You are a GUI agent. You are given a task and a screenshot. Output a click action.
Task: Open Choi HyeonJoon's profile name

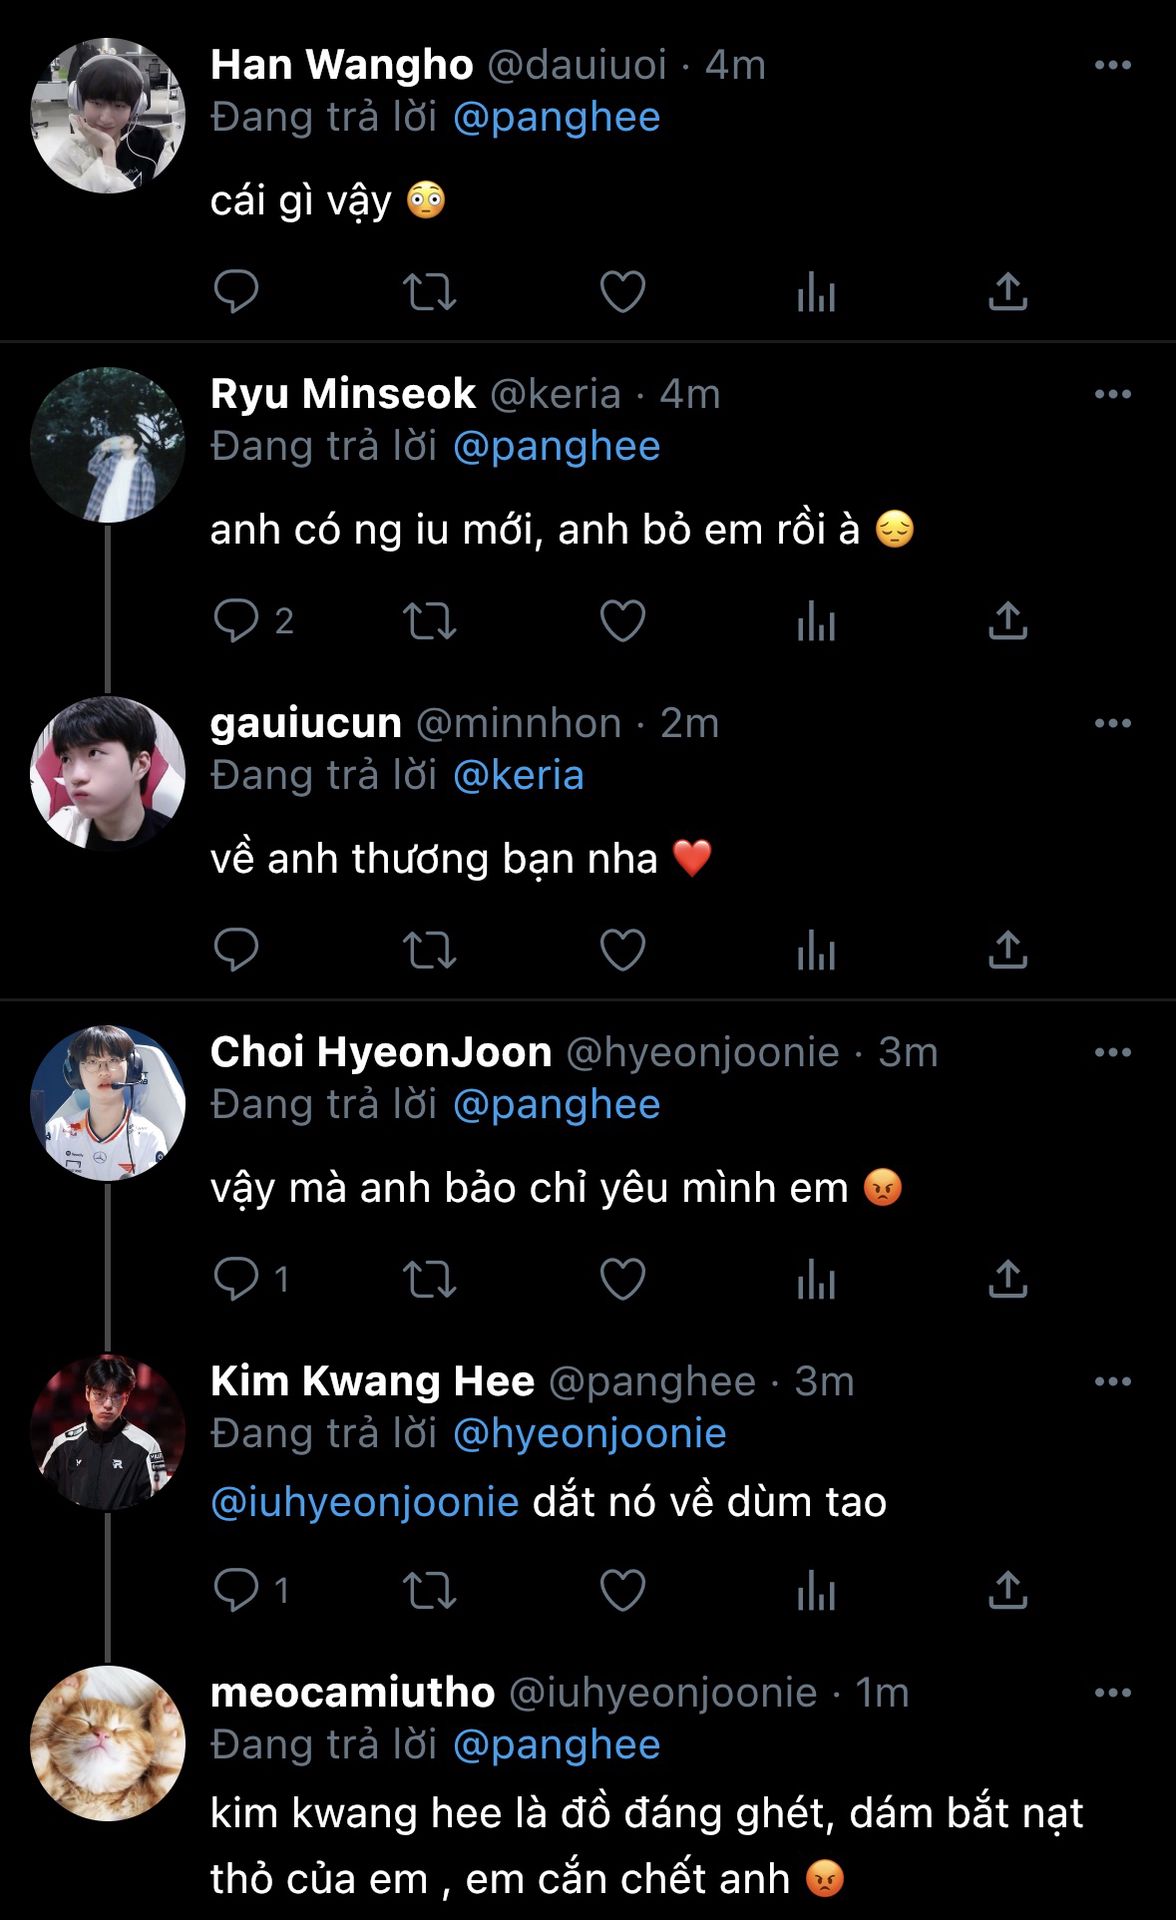click(381, 1052)
